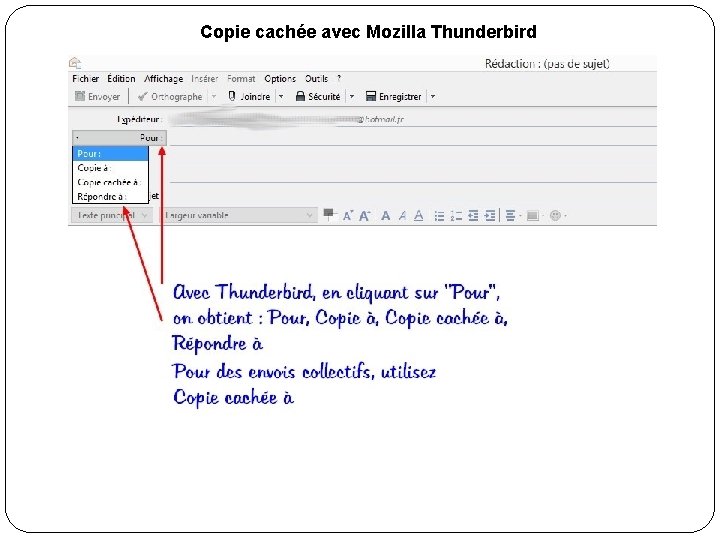Click the outdent icon
The height and width of the screenshot is (540, 720).
473,215
